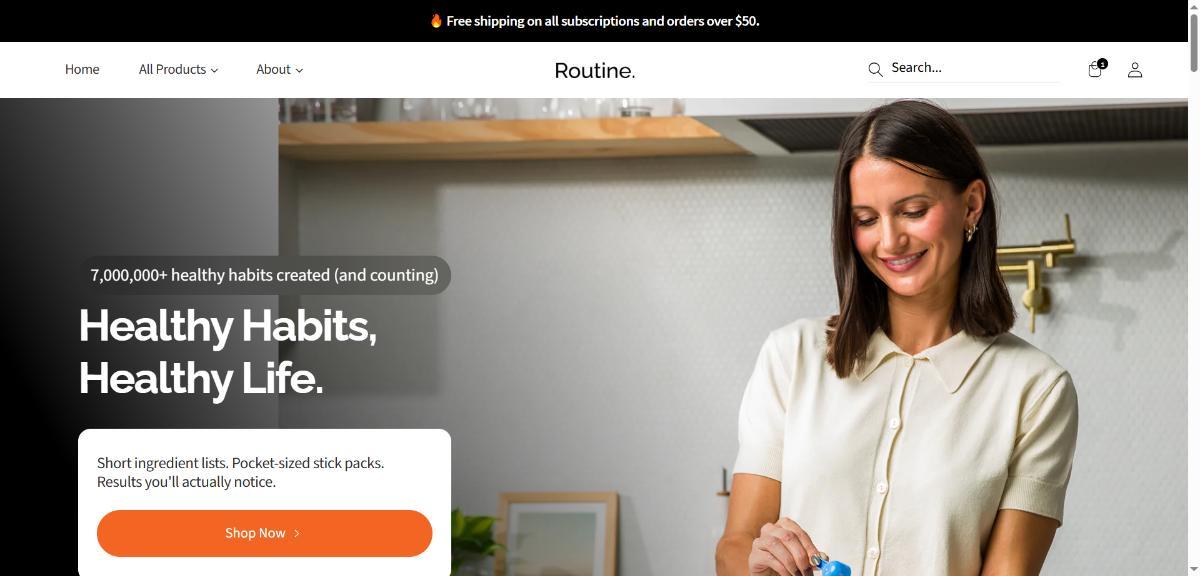Click the Healthy Habits, Healthy Life heading

228,352
